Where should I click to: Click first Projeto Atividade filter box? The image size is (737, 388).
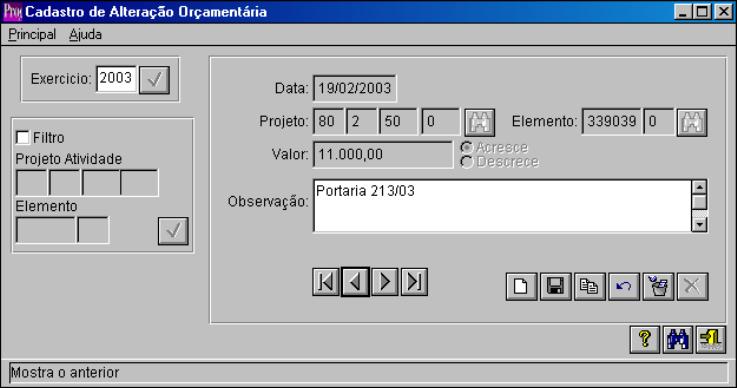click(31, 183)
